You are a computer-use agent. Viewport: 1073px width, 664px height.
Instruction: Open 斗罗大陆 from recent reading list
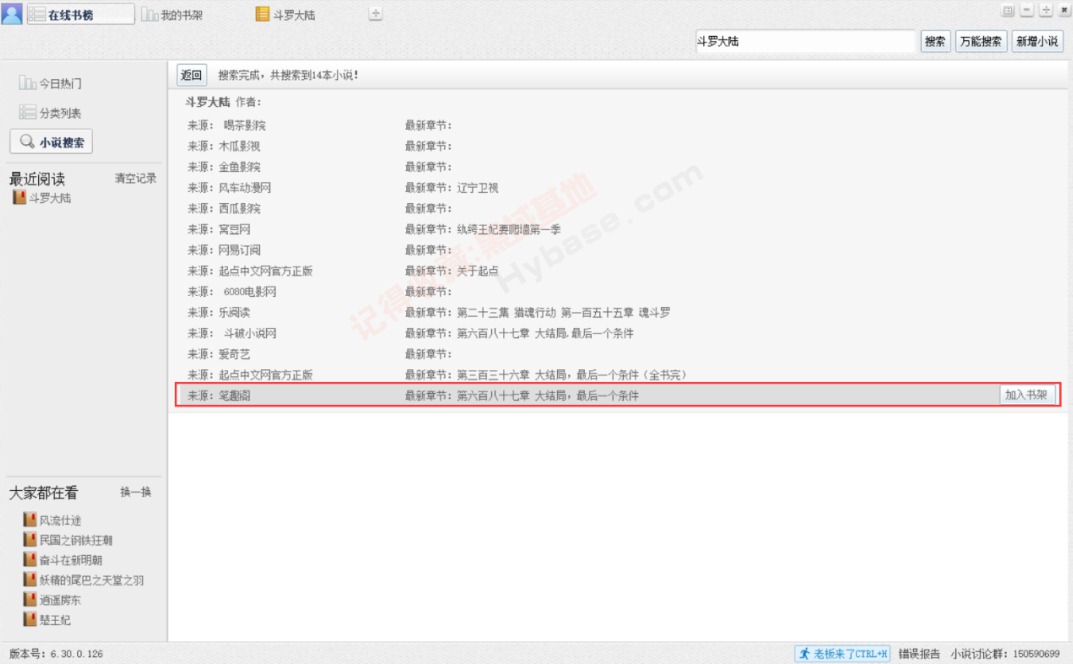click(x=42, y=198)
